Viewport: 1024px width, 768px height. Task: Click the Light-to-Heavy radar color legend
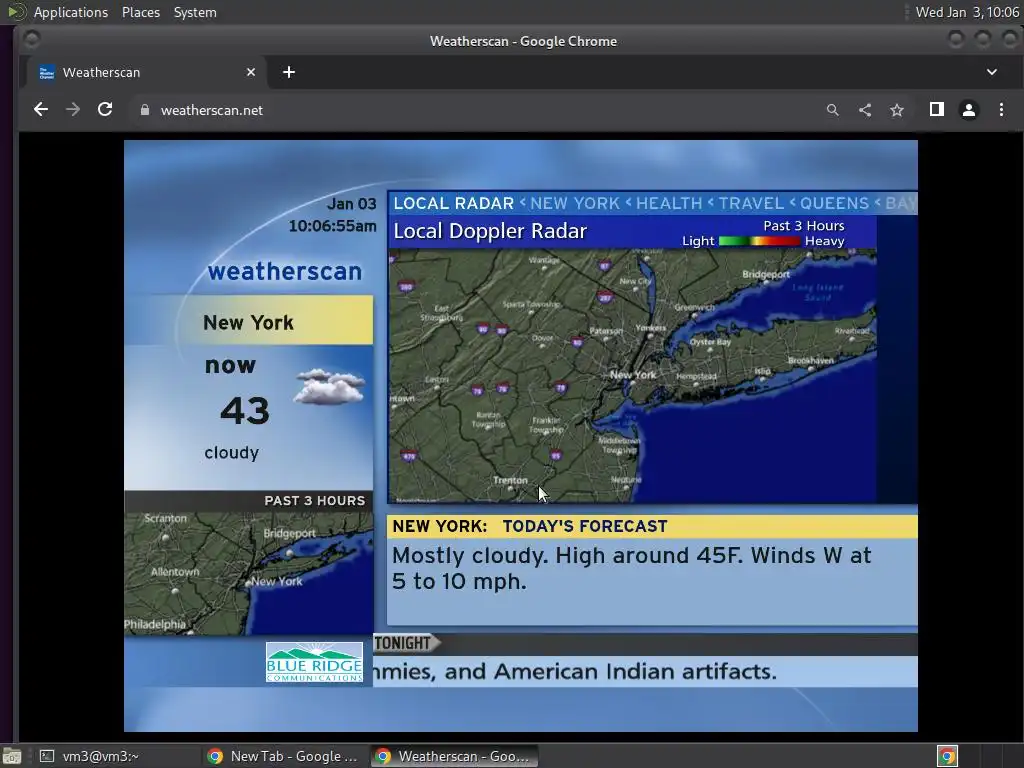click(x=759, y=241)
